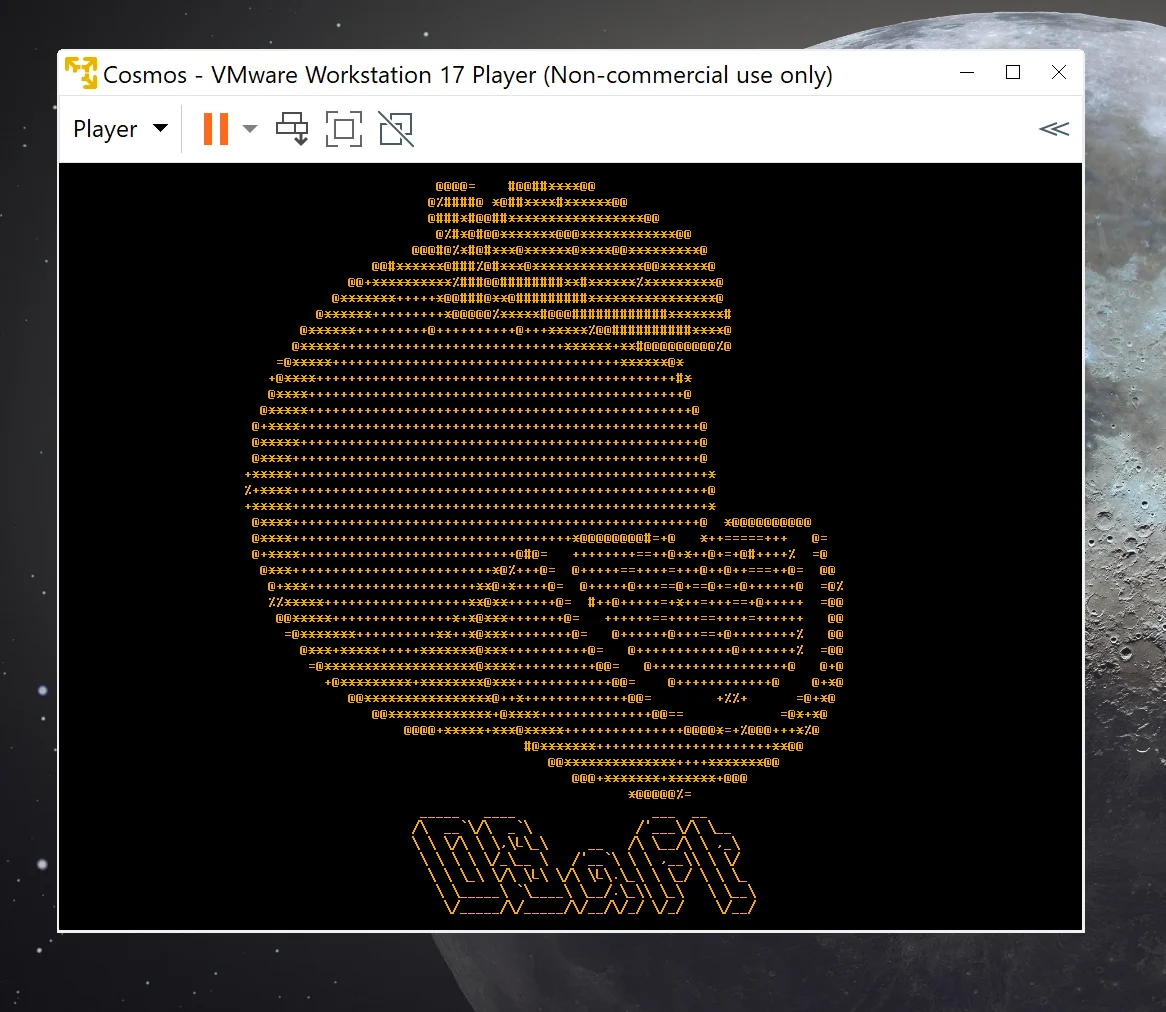1166x1012 pixels.
Task: Close the Cosmos VMware Player window
Action: [x=1059, y=72]
